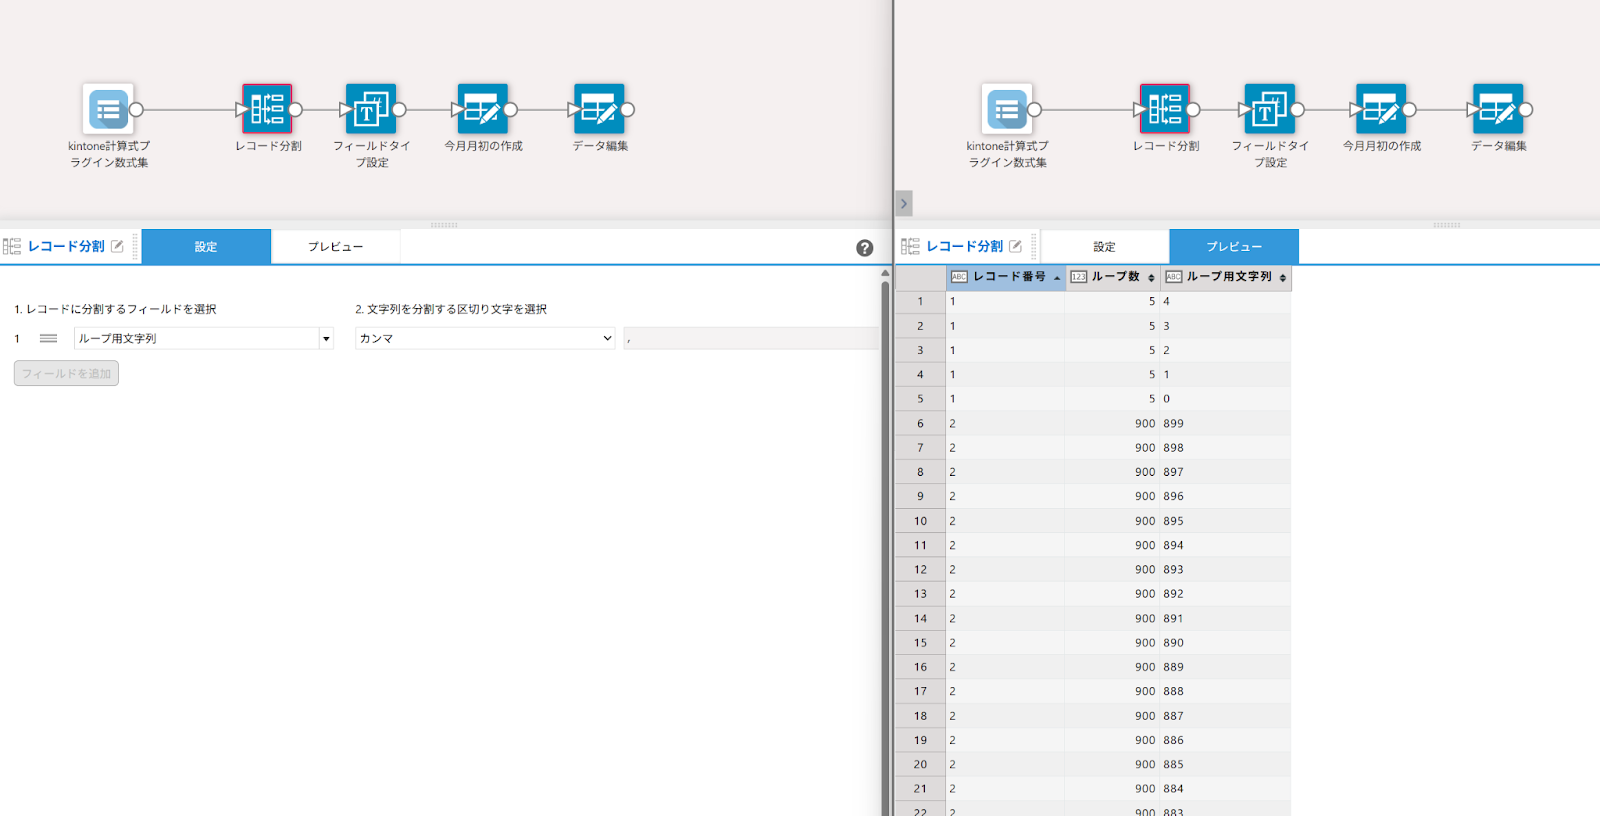
Task: Open the help question mark icon
Action: 865,248
